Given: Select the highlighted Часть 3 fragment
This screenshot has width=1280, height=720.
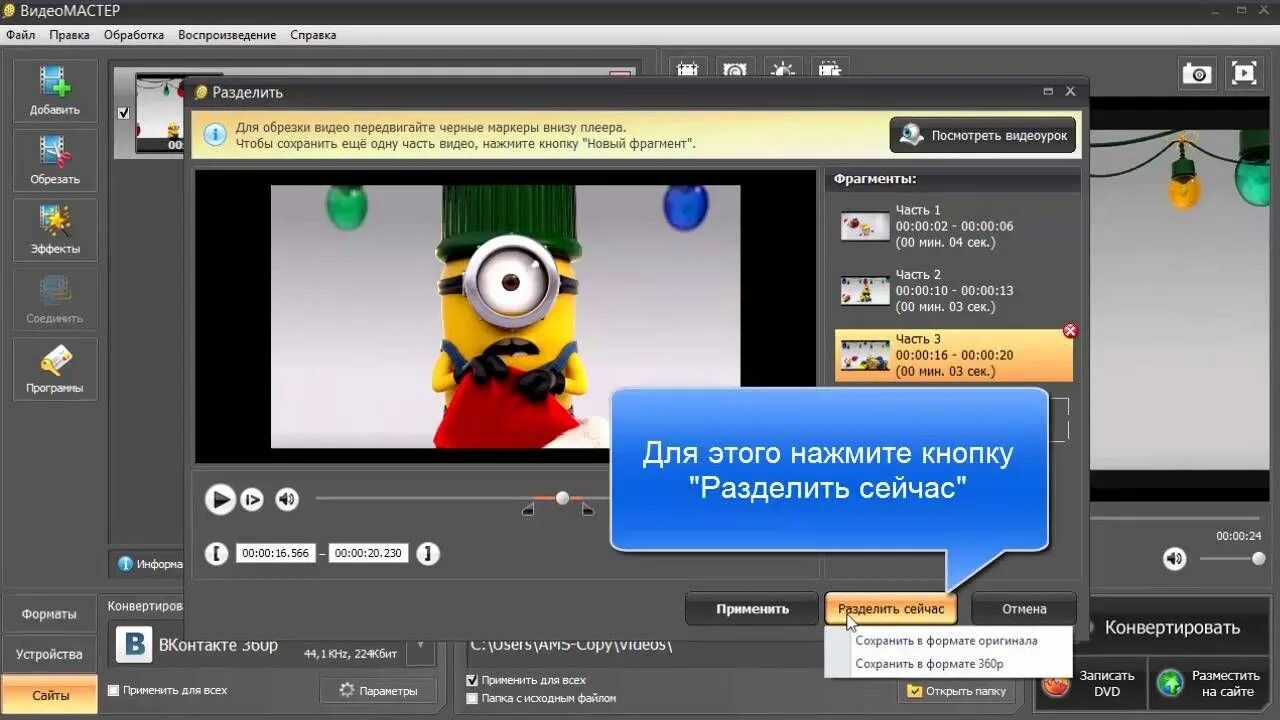Looking at the screenshot, I should pyautogui.click(x=954, y=355).
